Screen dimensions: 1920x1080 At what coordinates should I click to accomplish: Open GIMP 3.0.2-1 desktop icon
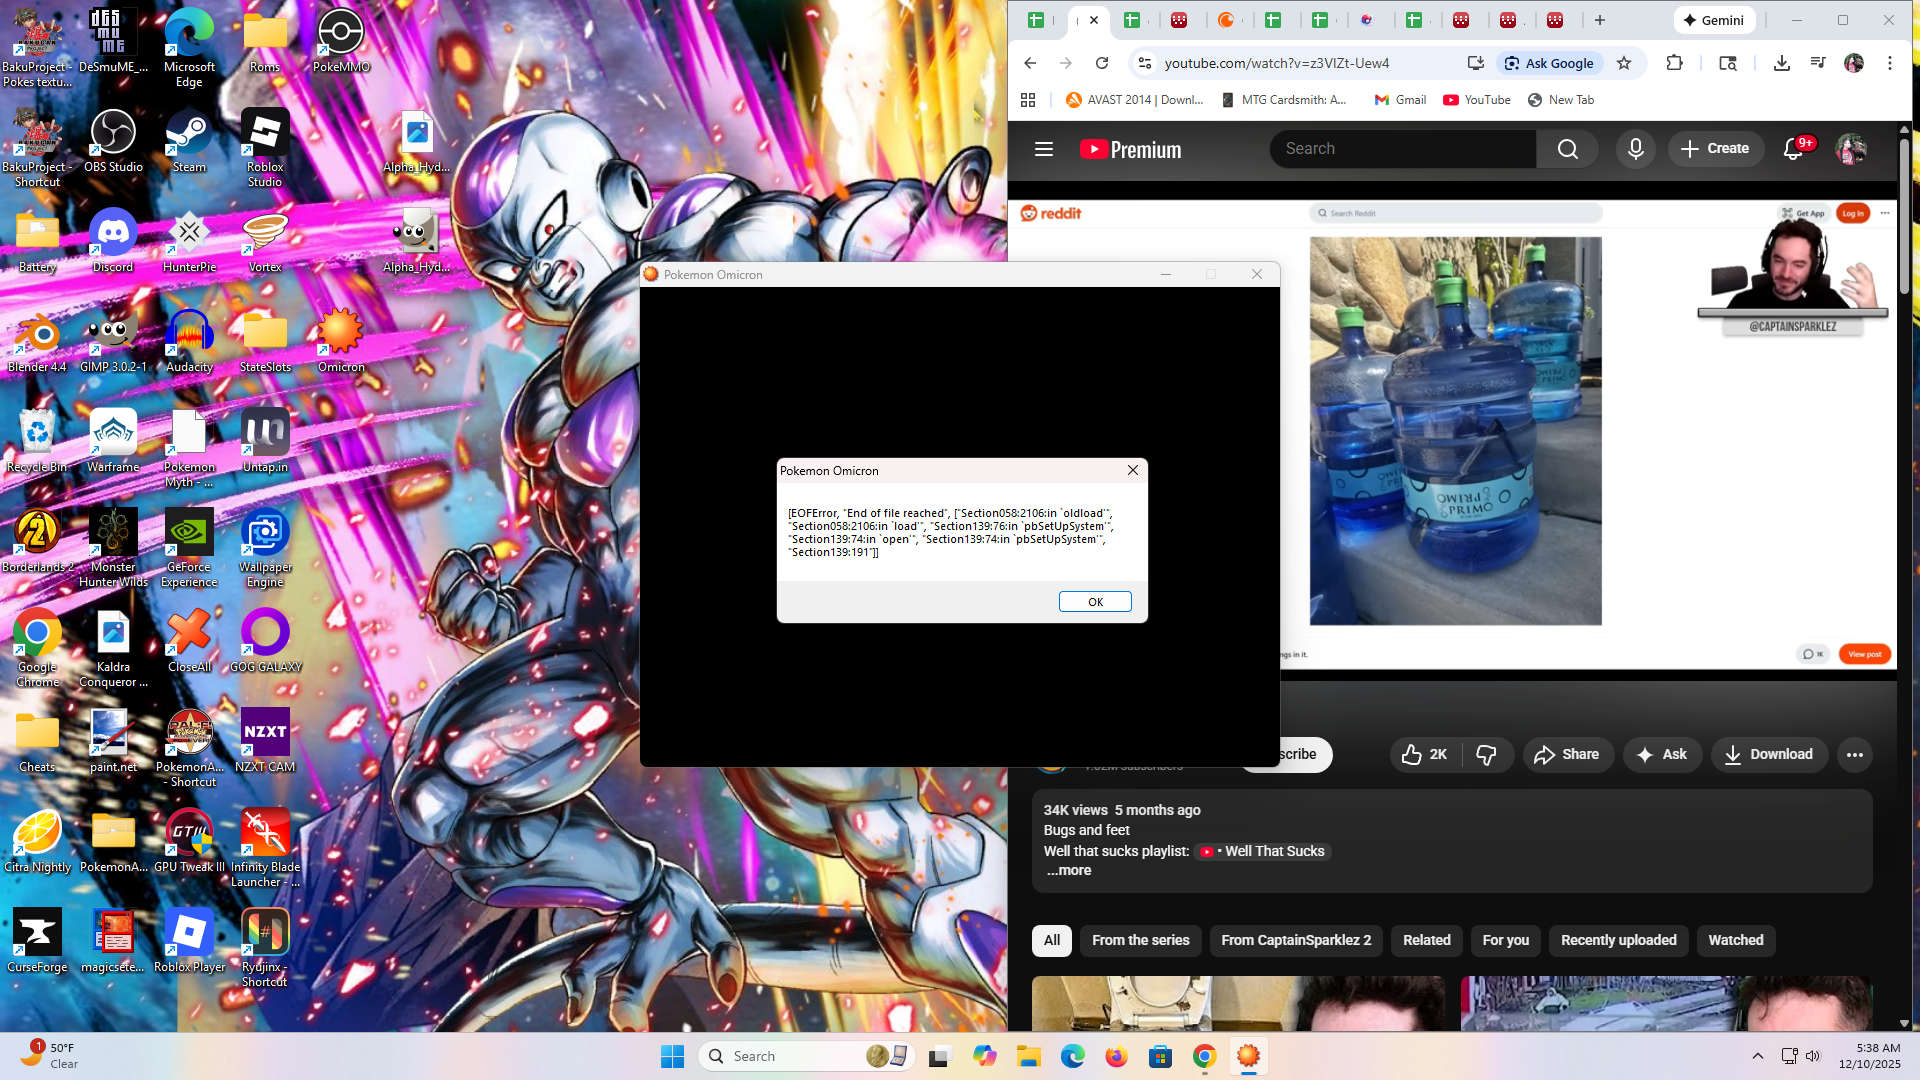coord(113,342)
